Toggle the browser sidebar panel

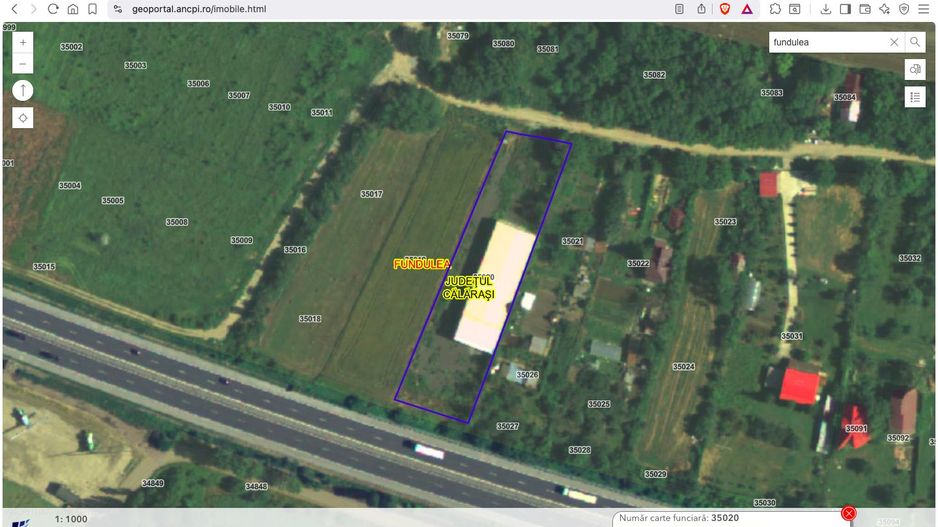tap(845, 9)
